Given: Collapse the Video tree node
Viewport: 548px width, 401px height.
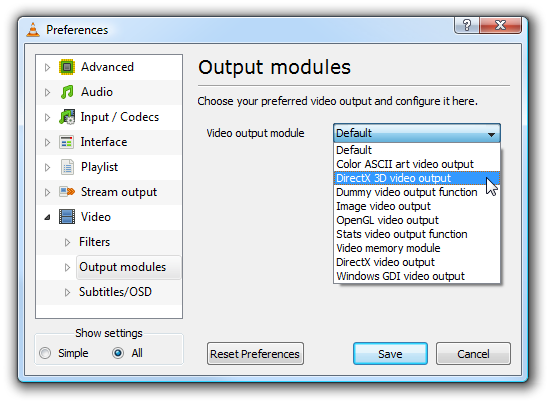Looking at the screenshot, I should [x=48, y=217].
